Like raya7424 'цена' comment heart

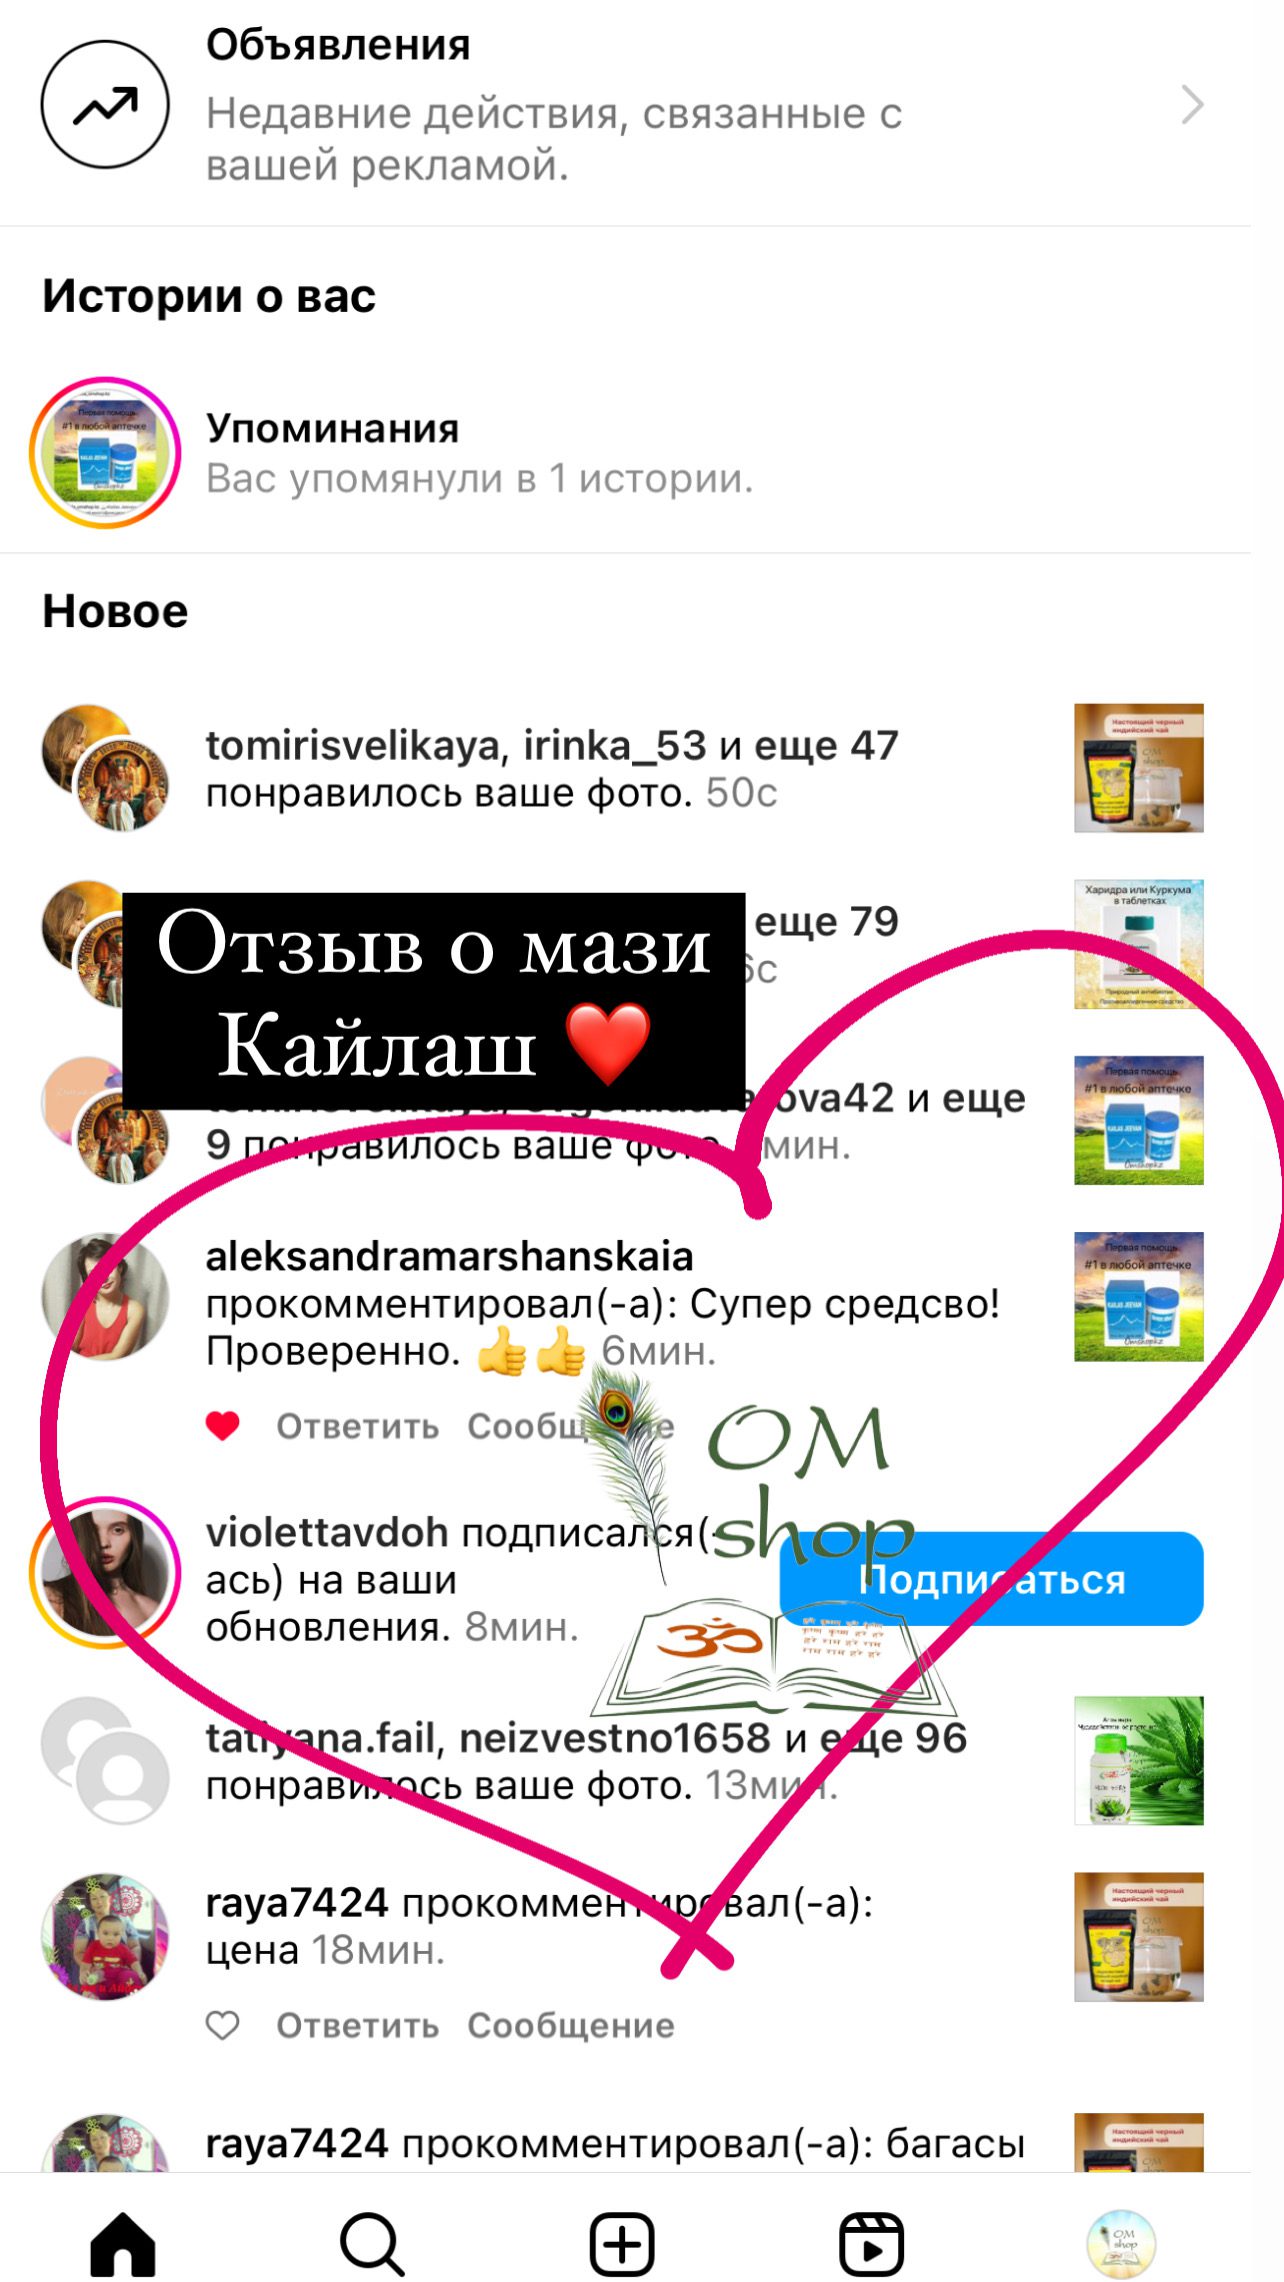coord(223,2025)
